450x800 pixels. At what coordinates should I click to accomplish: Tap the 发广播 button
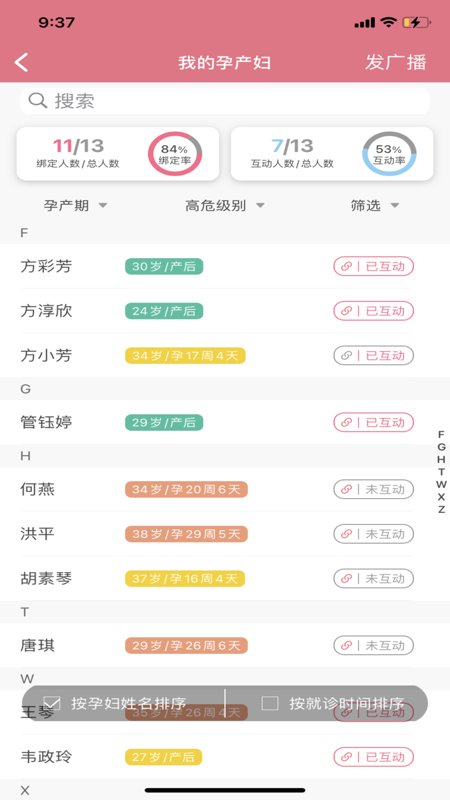click(395, 62)
